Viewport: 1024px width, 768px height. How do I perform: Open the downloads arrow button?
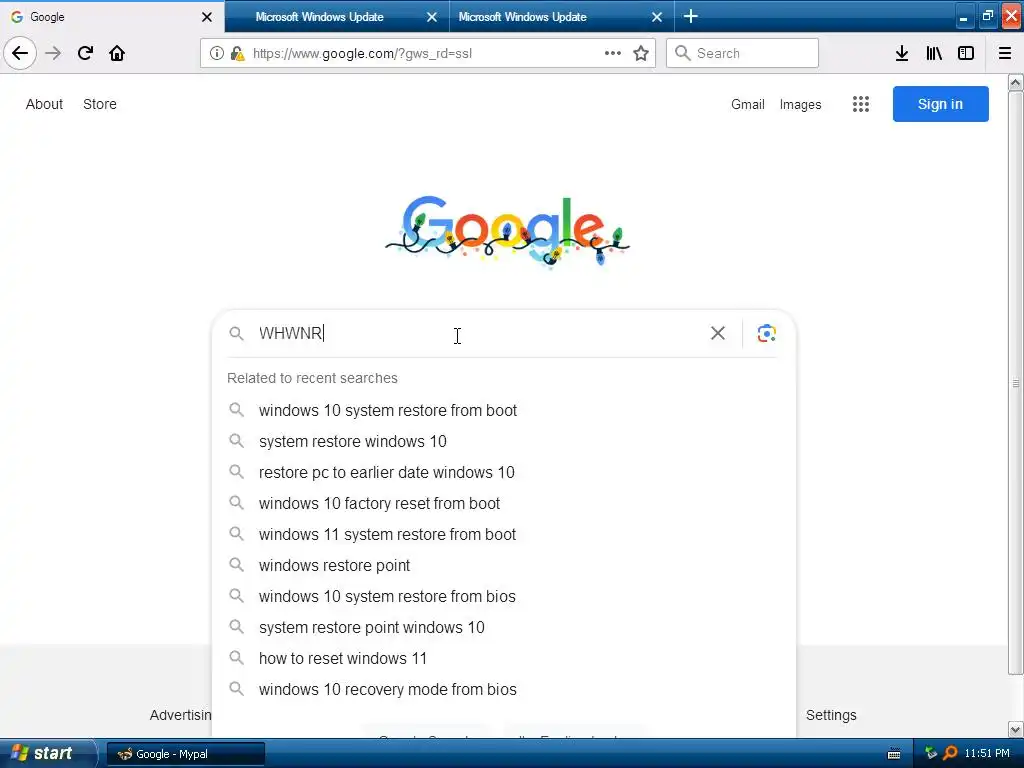coord(901,53)
